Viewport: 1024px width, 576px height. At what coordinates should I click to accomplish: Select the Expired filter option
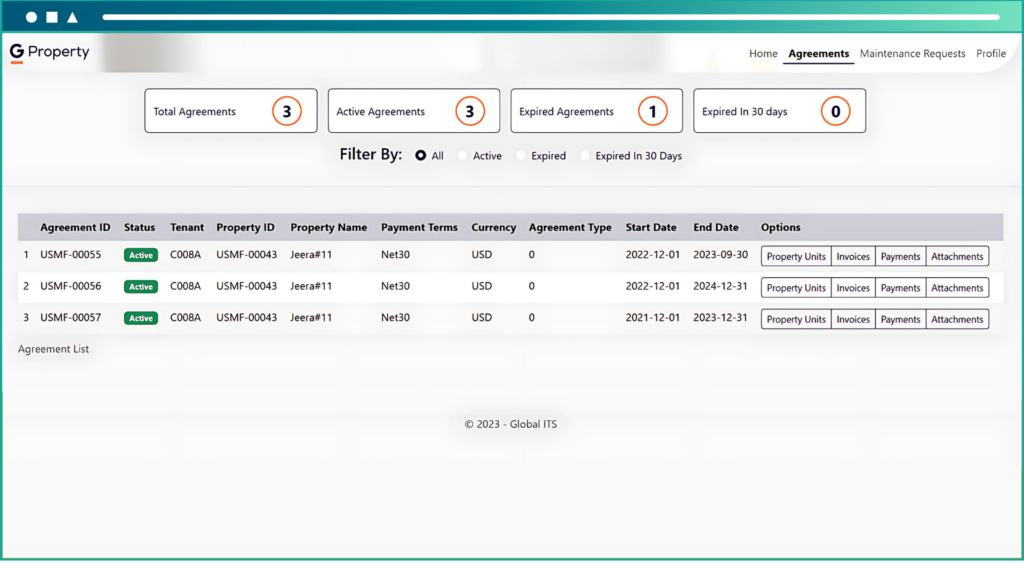click(x=521, y=156)
